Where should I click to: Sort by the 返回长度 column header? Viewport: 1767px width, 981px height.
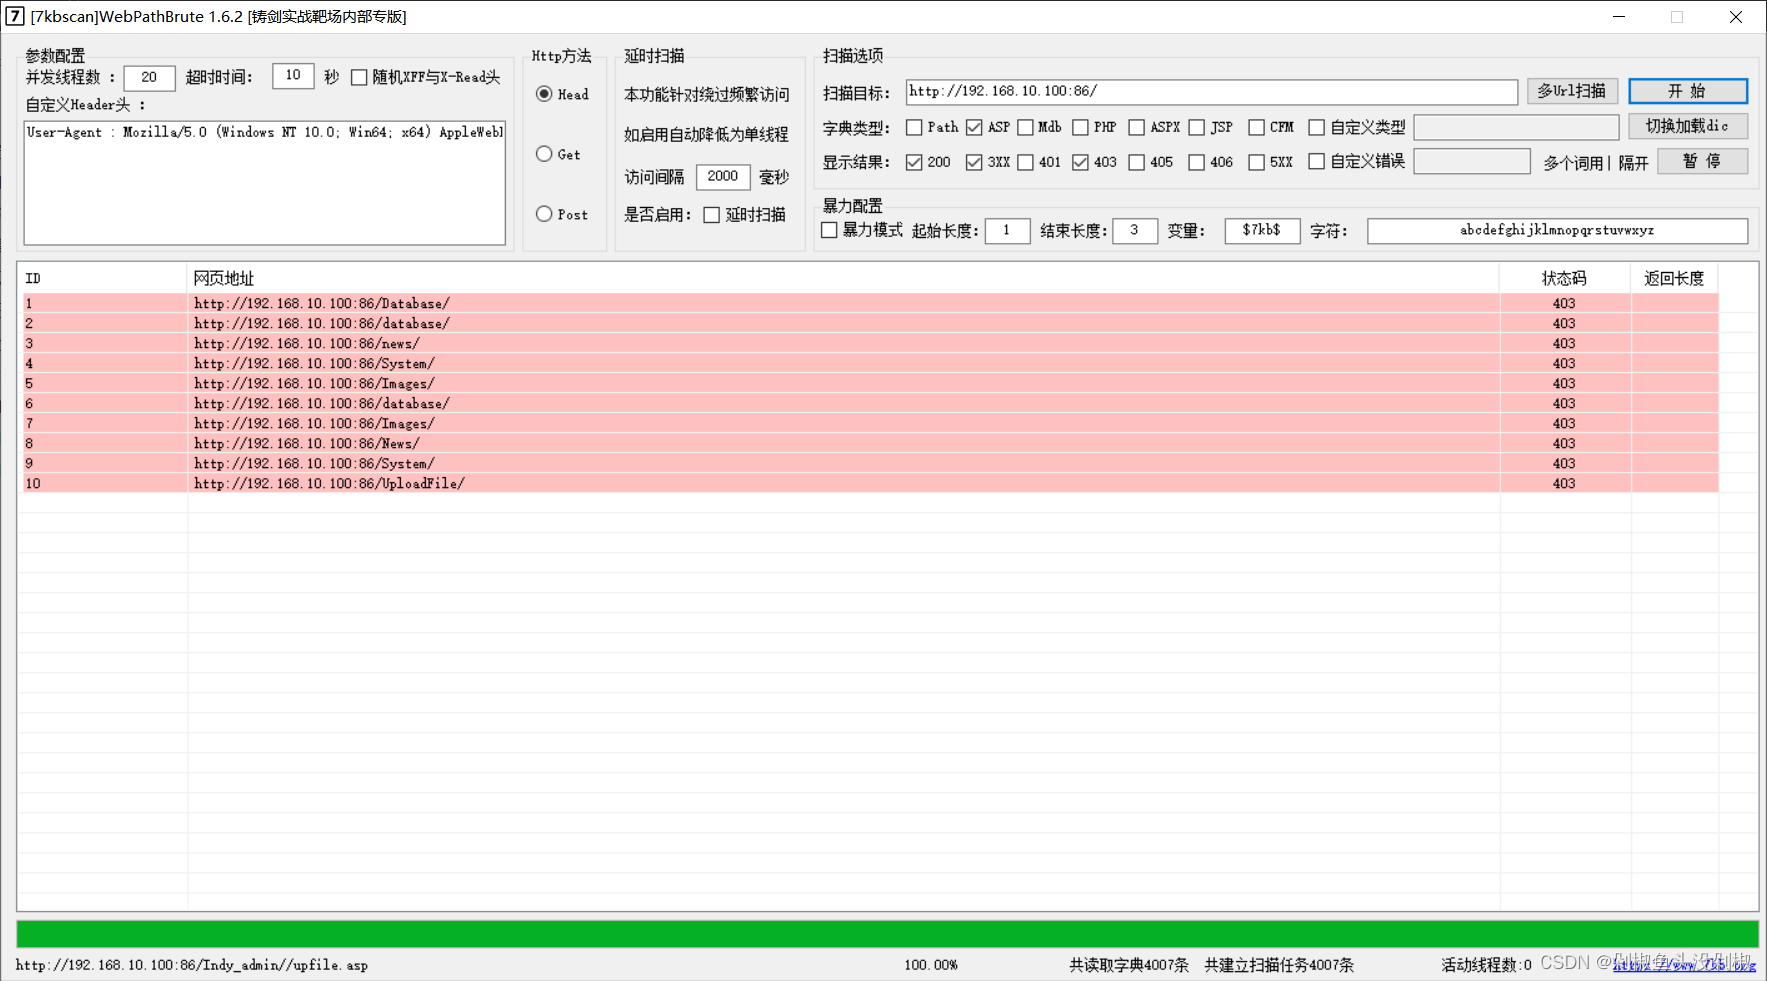click(1674, 278)
